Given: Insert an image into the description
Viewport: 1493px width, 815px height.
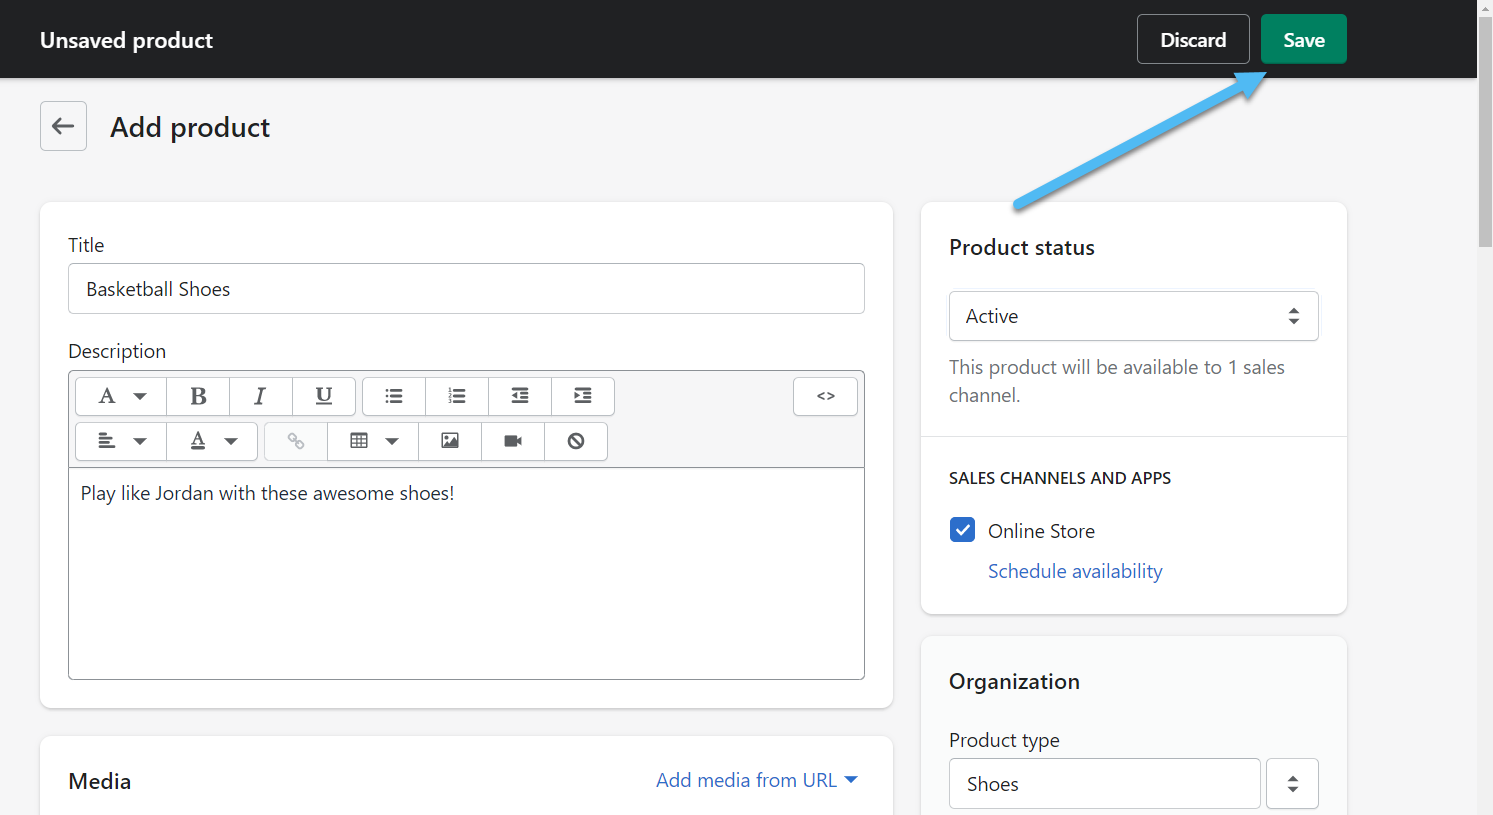Looking at the screenshot, I should 450,441.
